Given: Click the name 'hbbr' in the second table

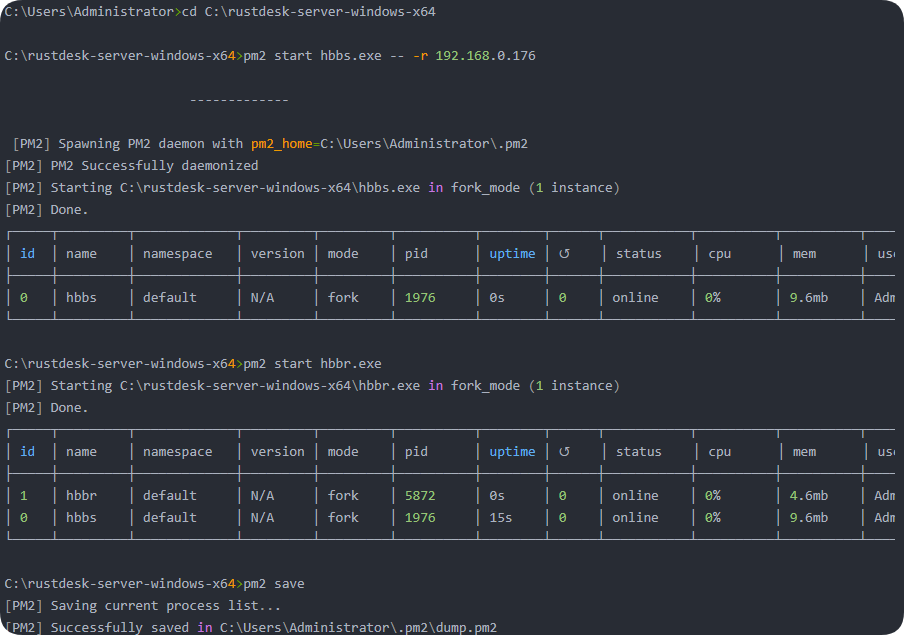Looking at the screenshot, I should (x=81, y=496).
